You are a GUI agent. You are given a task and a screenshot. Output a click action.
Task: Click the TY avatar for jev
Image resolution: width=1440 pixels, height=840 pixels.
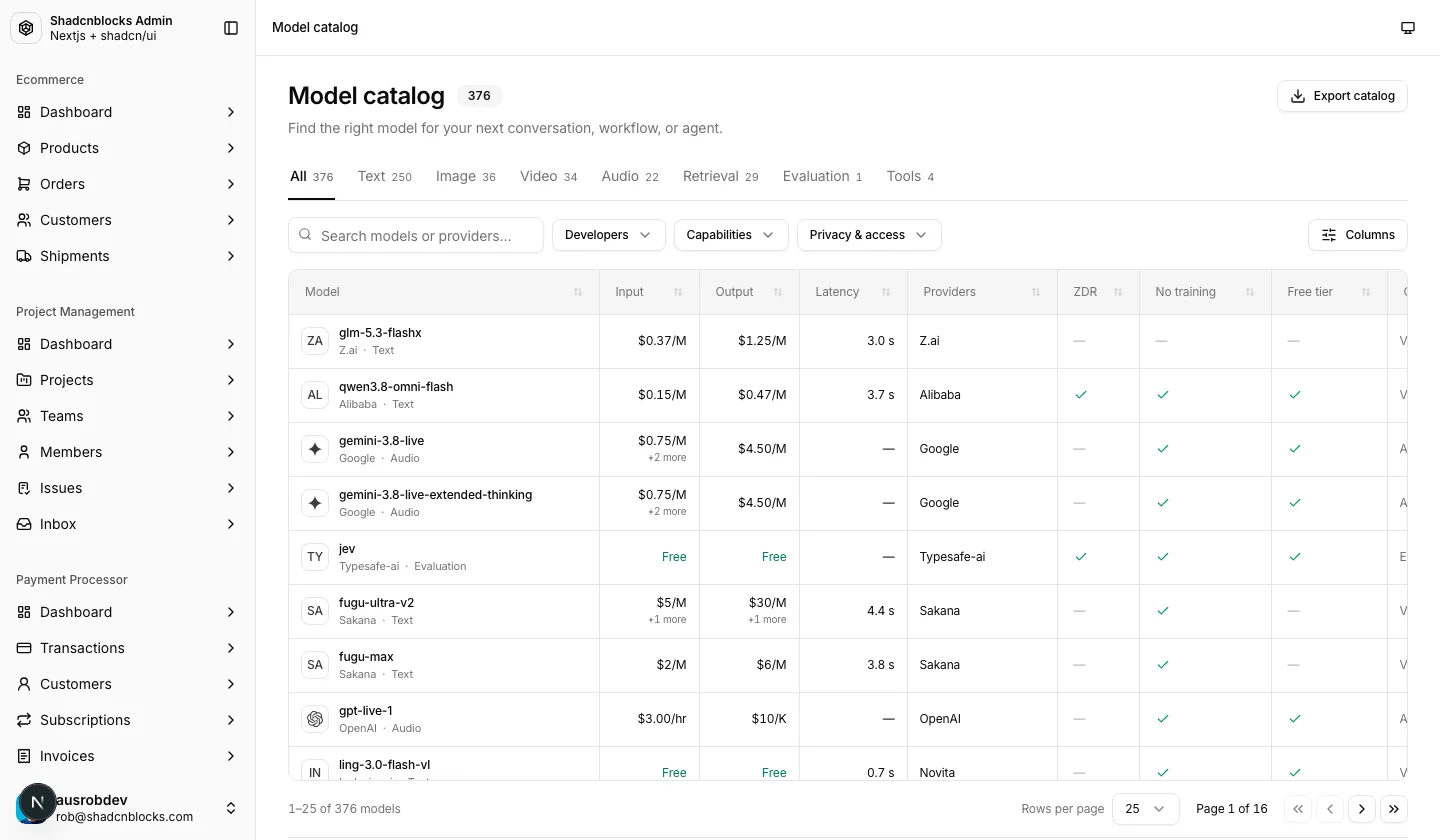(315, 557)
